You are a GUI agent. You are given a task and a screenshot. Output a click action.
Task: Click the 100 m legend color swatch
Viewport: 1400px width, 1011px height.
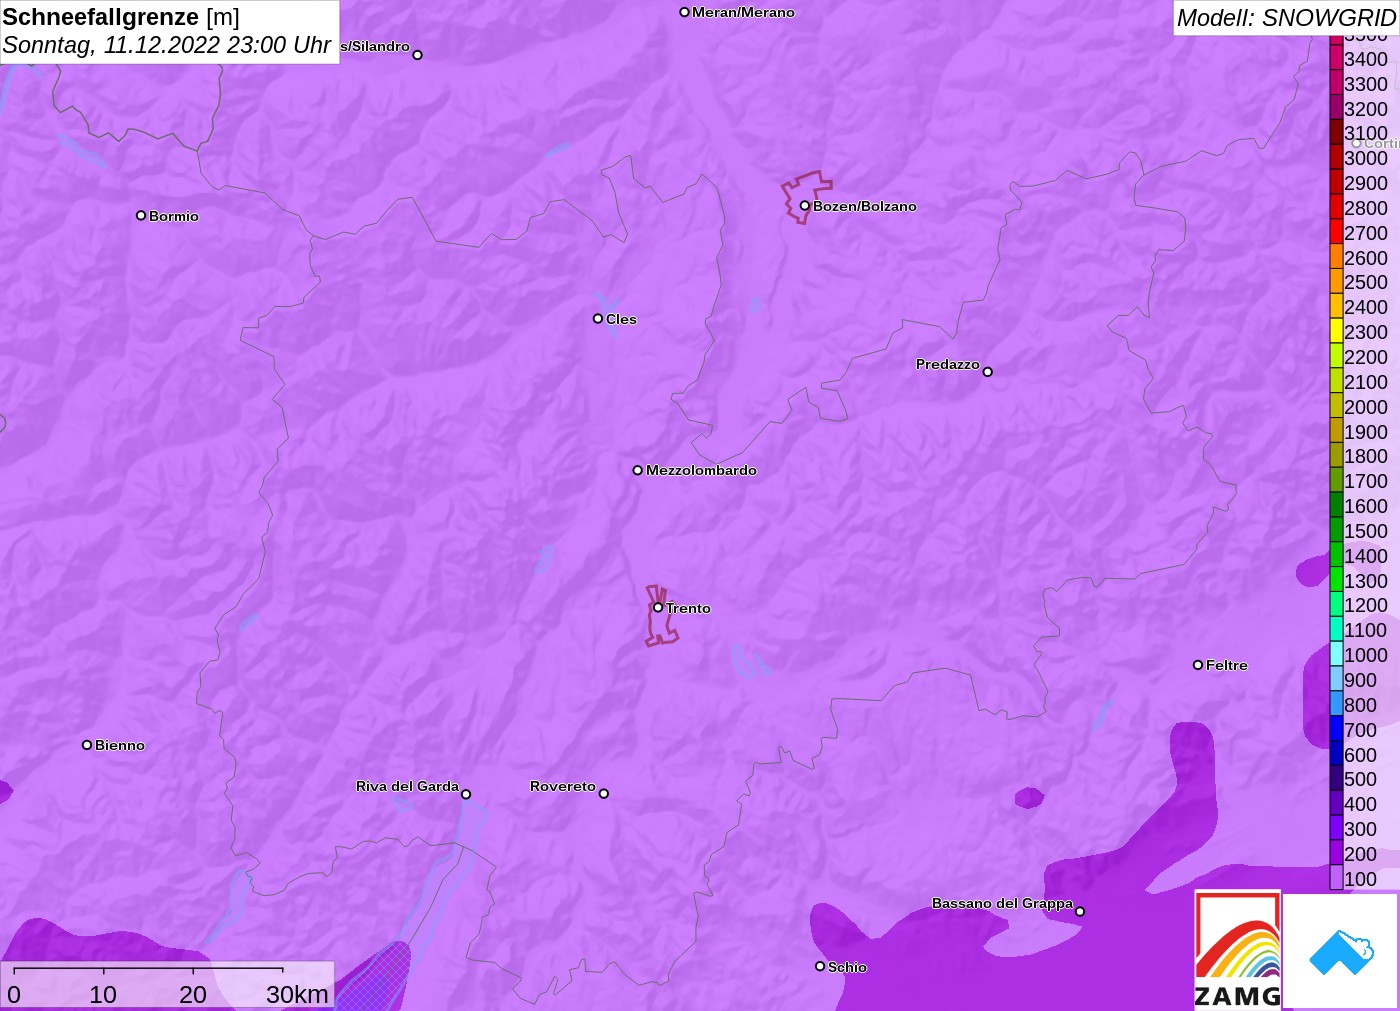point(1336,878)
